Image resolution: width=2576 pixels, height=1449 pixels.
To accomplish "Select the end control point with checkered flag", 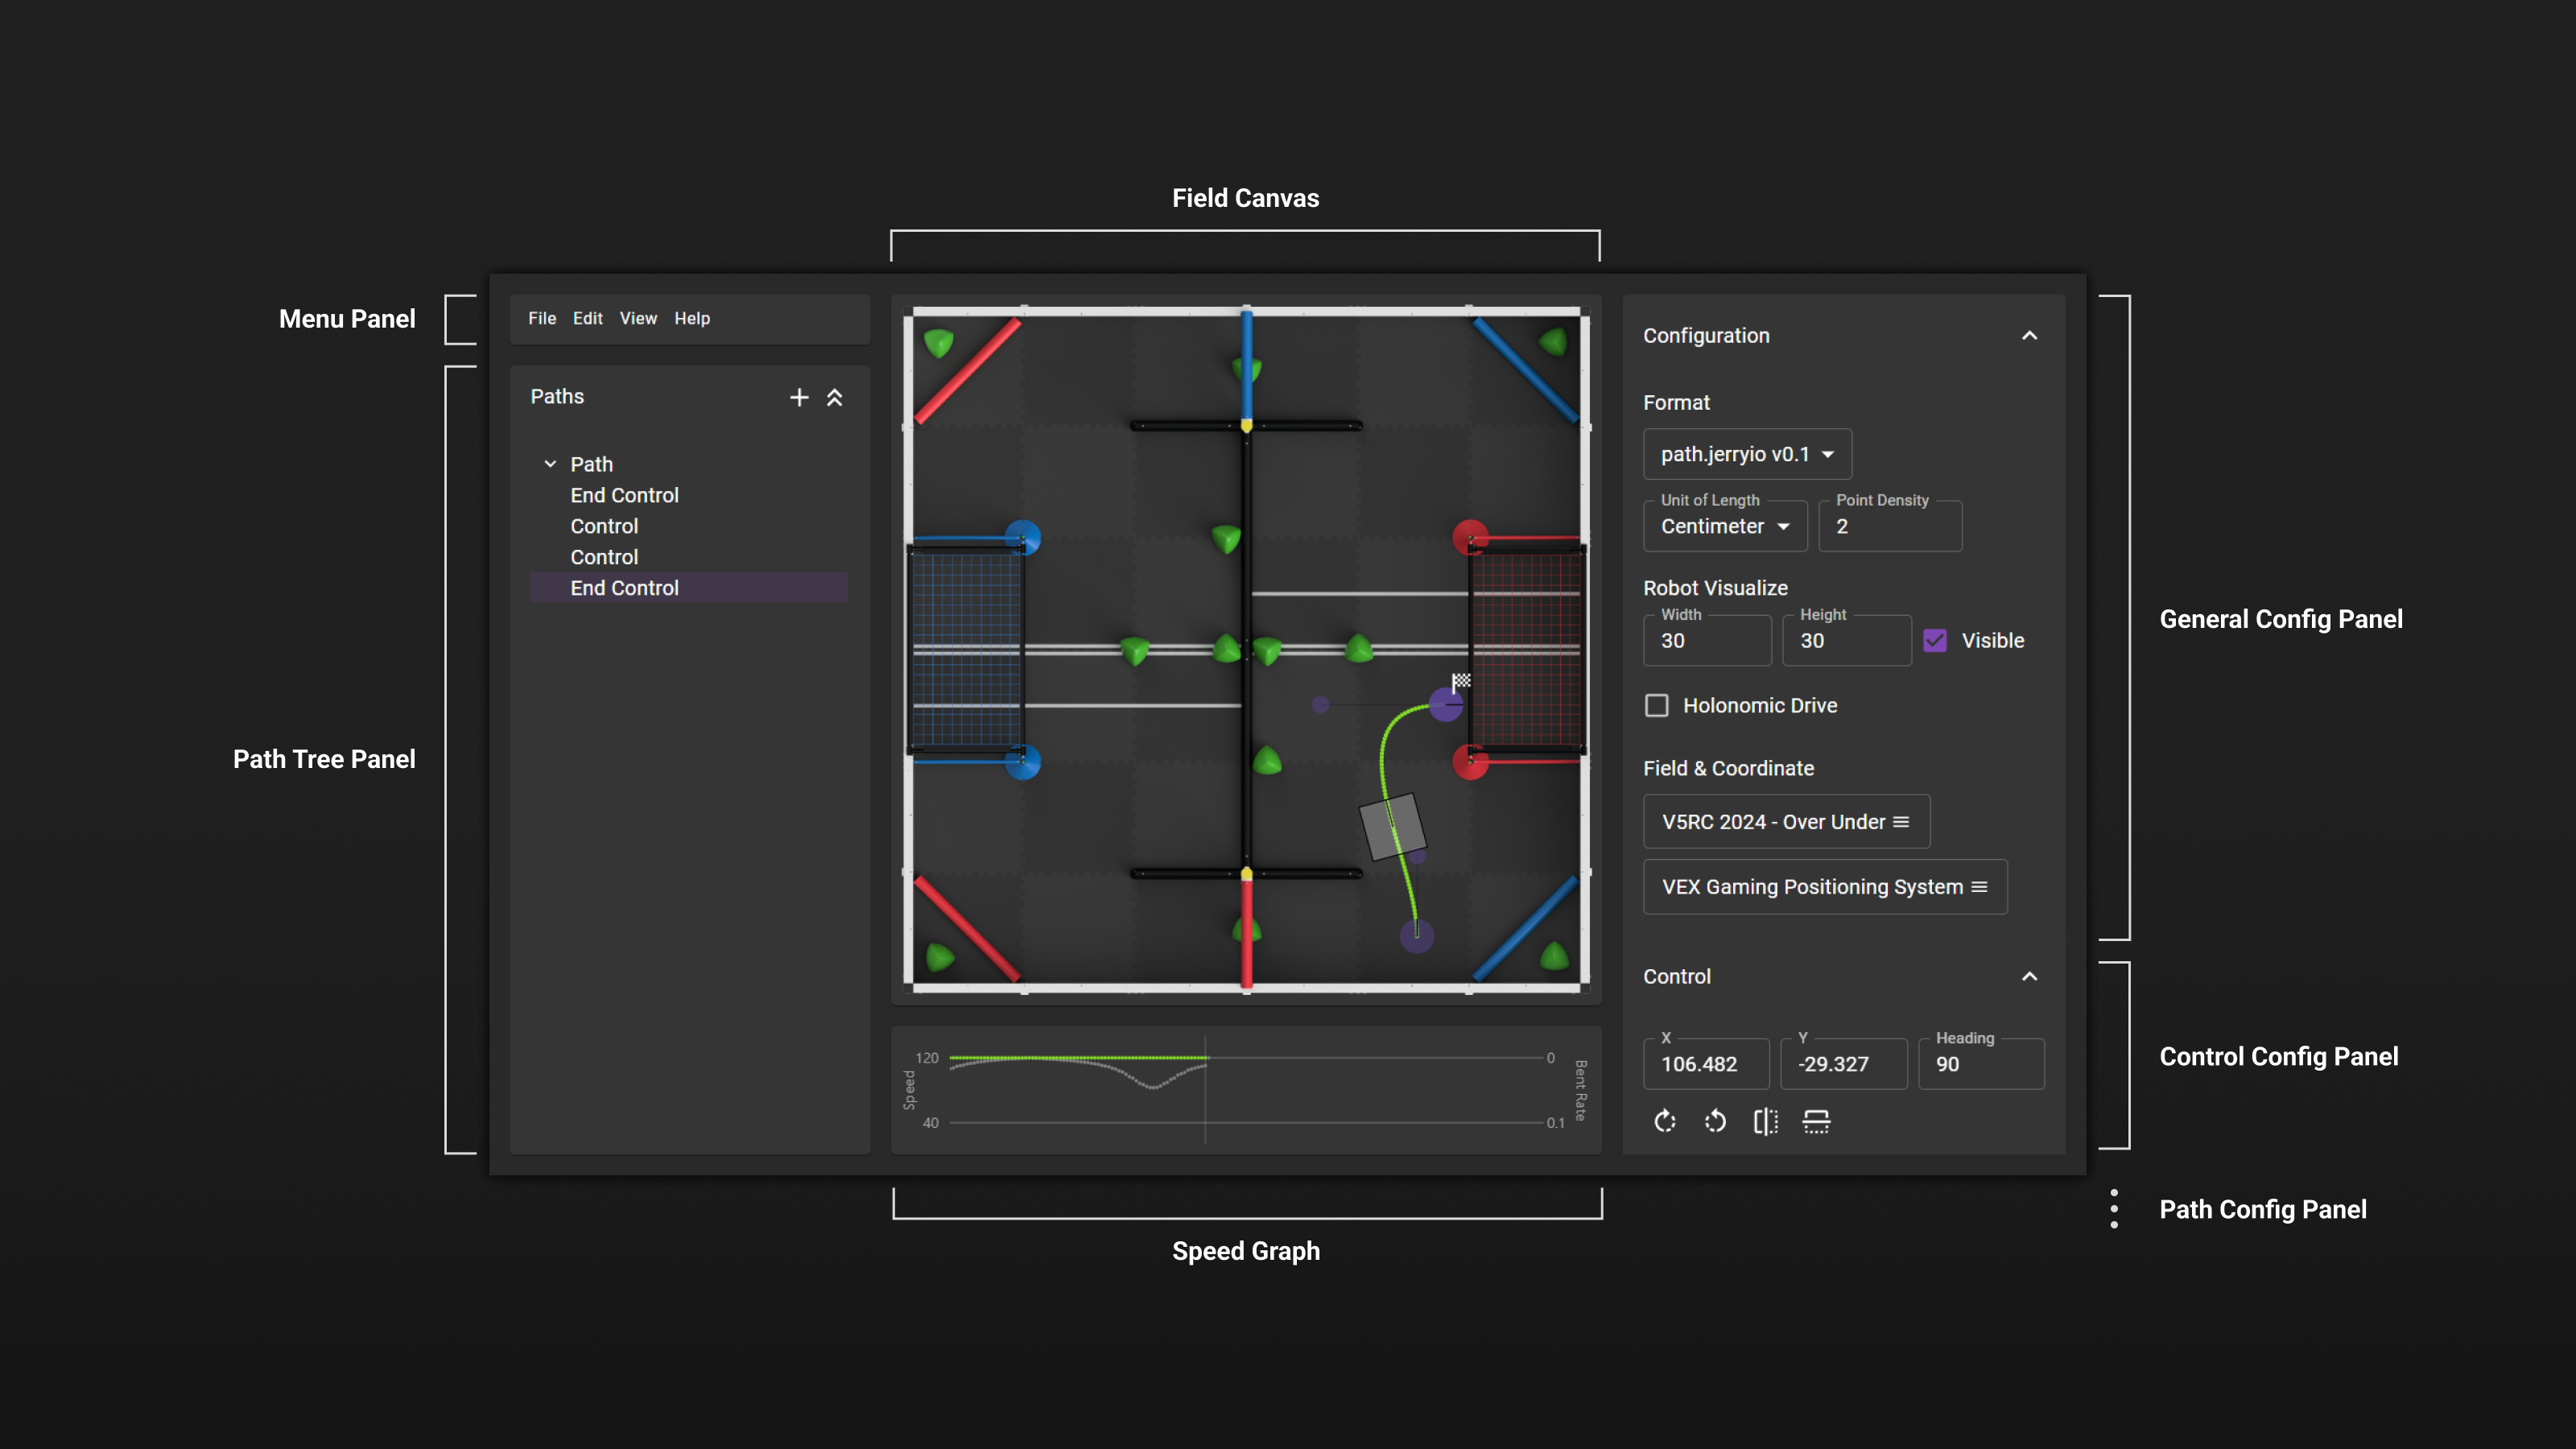I will (1446, 705).
